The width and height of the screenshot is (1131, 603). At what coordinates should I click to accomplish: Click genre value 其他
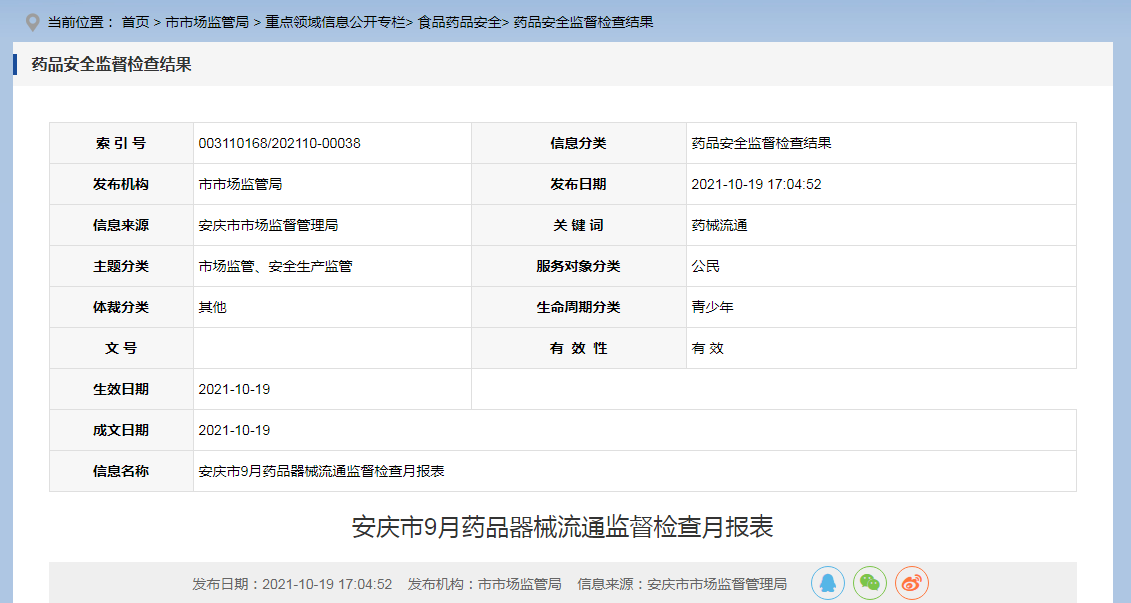click(212, 308)
